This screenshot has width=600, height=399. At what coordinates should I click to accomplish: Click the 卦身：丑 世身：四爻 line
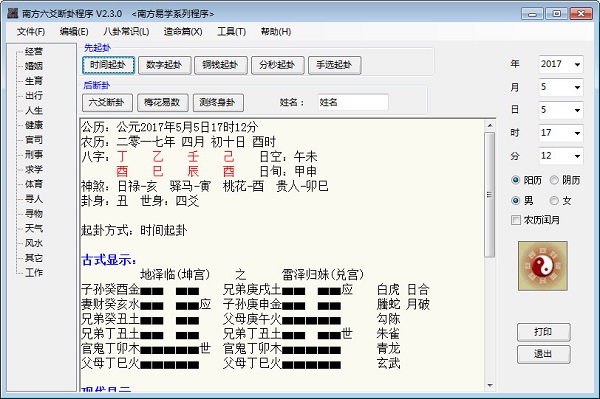pyautogui.click(x=140, y=201)
